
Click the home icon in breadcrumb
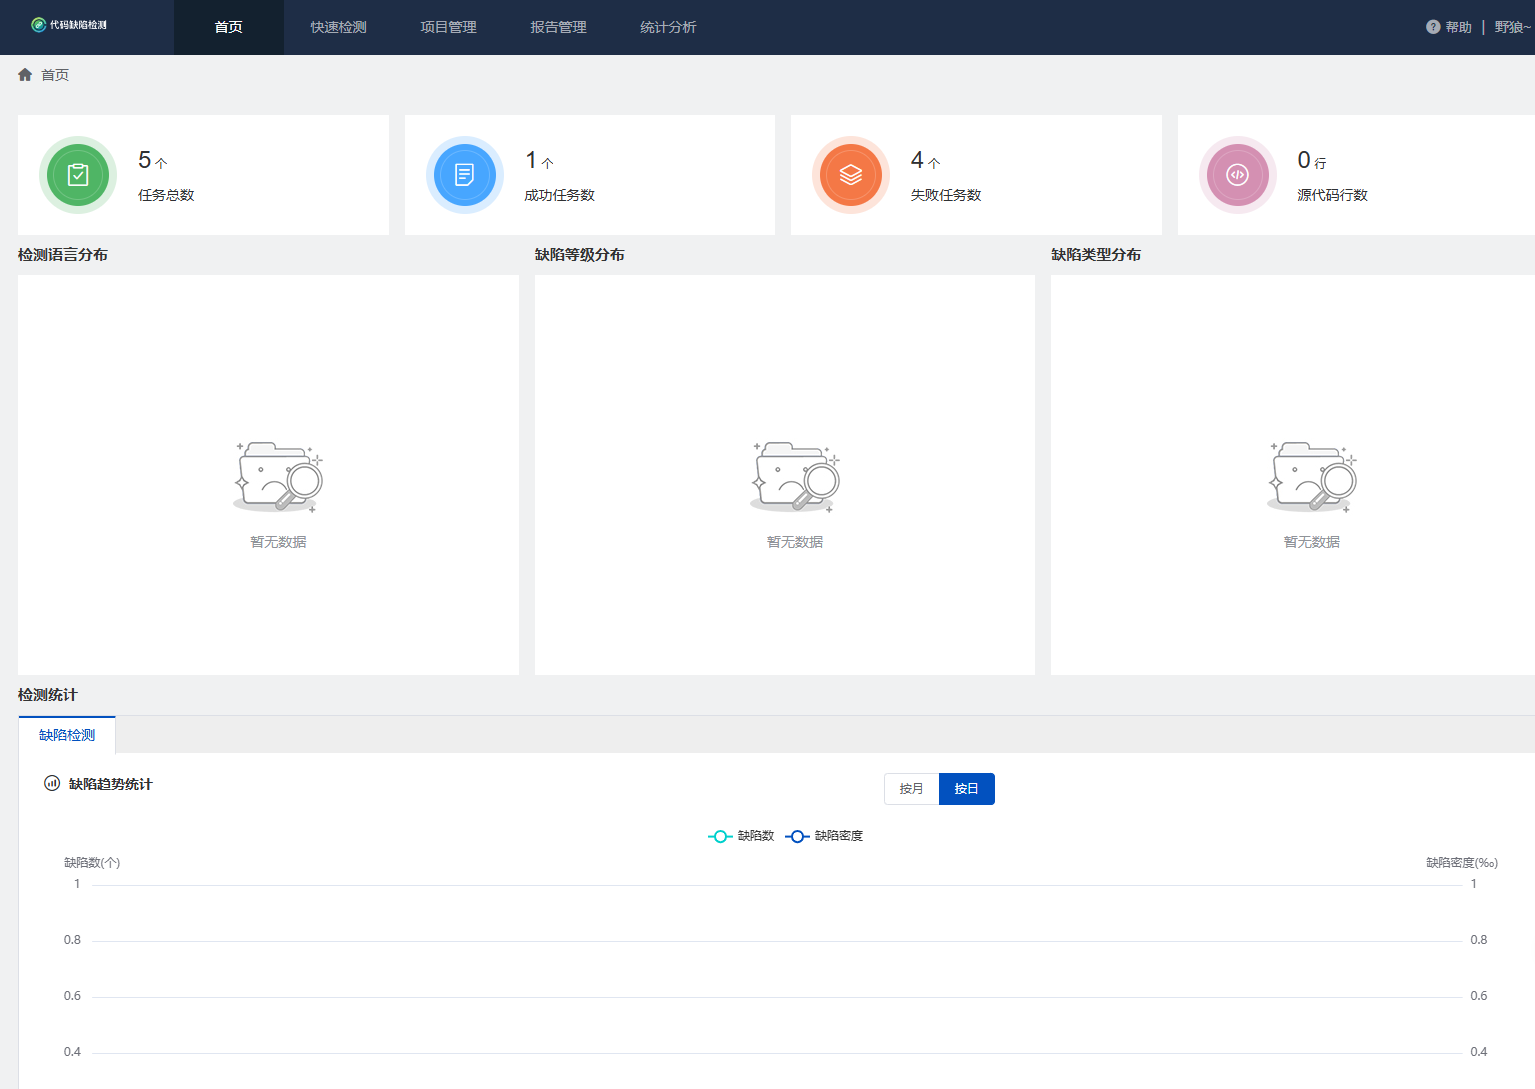pos(25,75)
